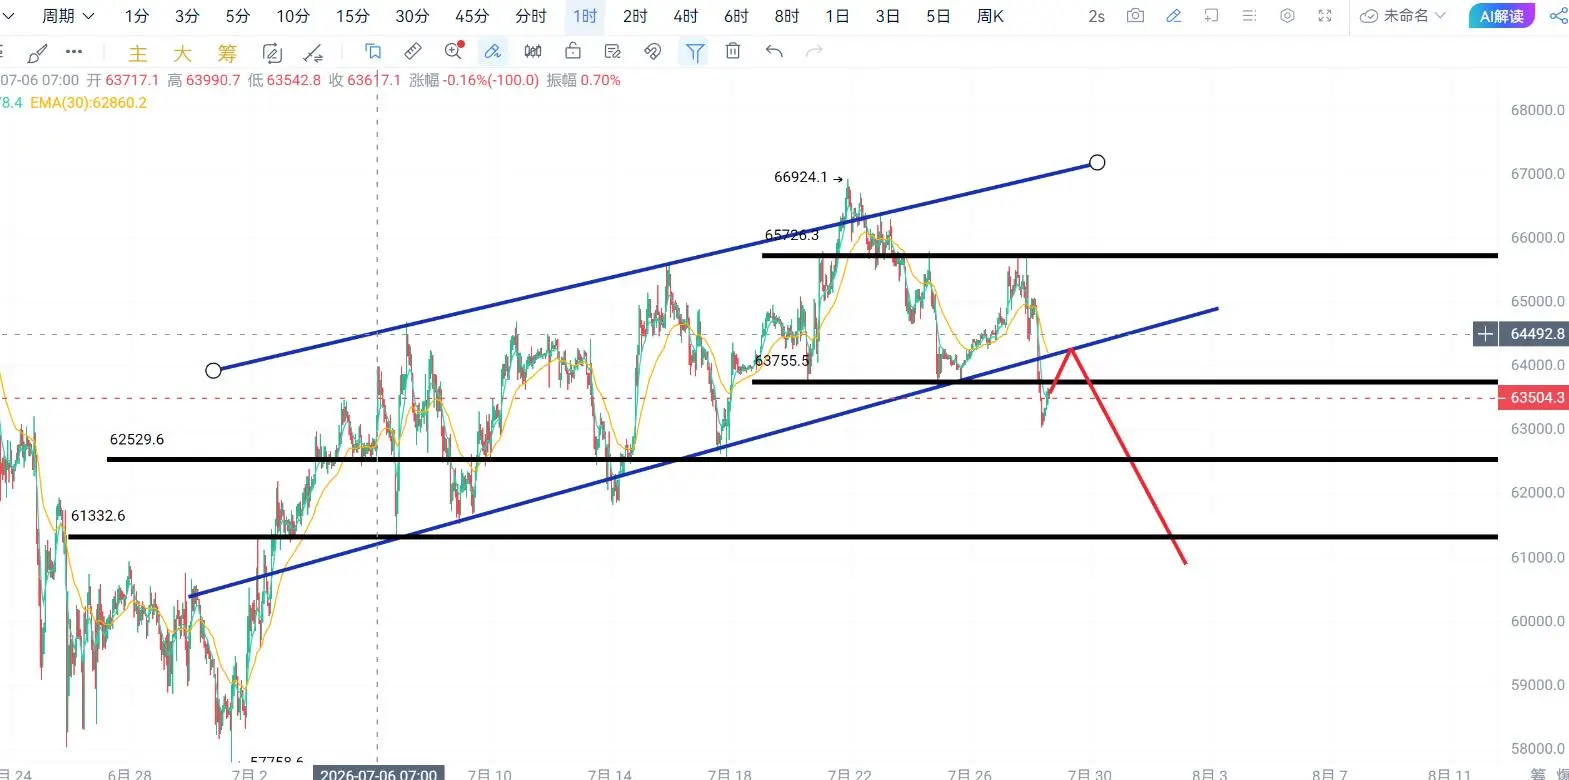Image resolution: width=1569 pixels, height=780 pixels.
Task: Select the ruler measurement tool
Action: tap(412, 51)
